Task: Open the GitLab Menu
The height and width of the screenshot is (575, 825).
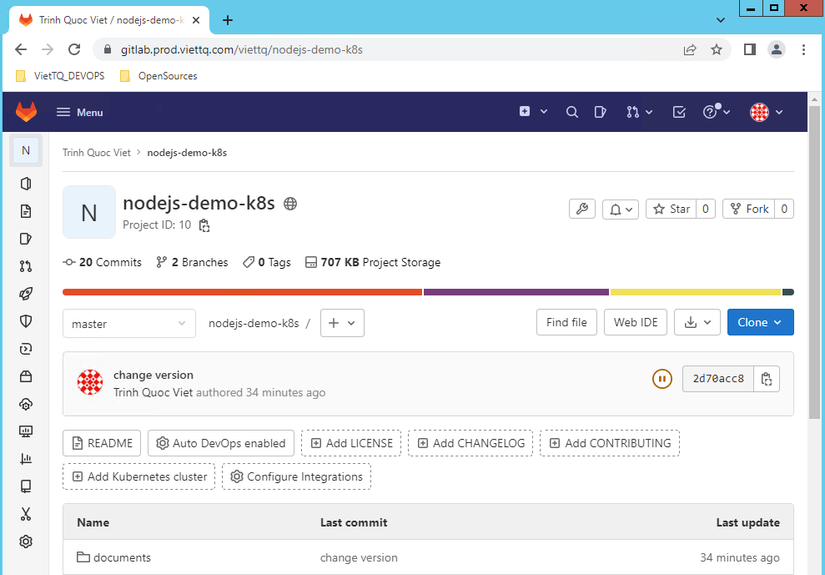Action: pyautogui.click(x=80, y=112)
